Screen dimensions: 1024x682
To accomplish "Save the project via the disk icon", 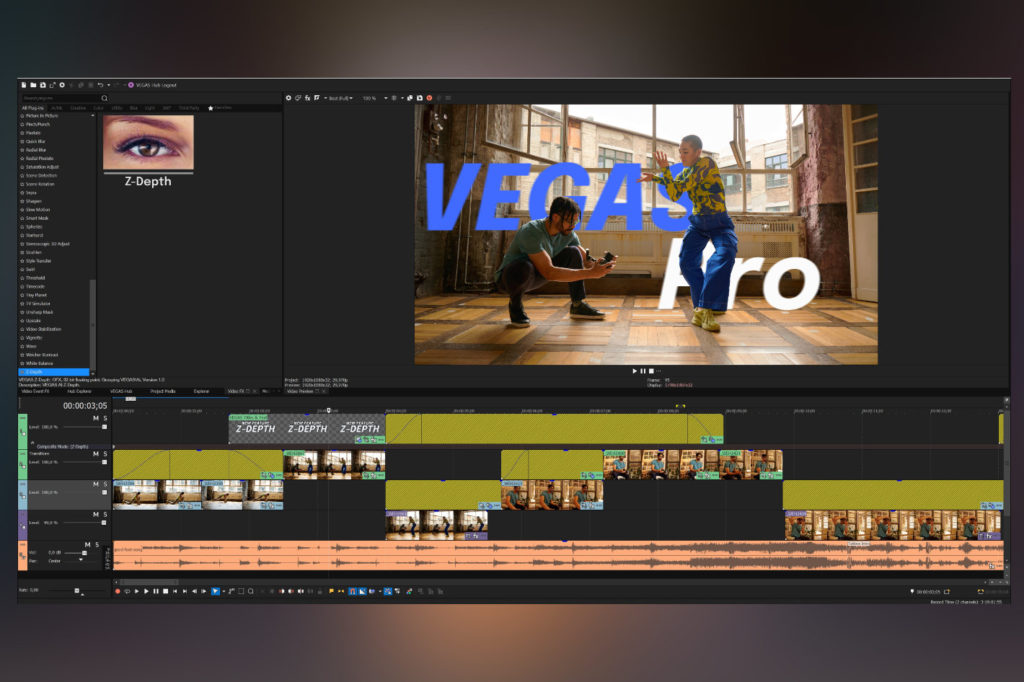I will point(42,85).
